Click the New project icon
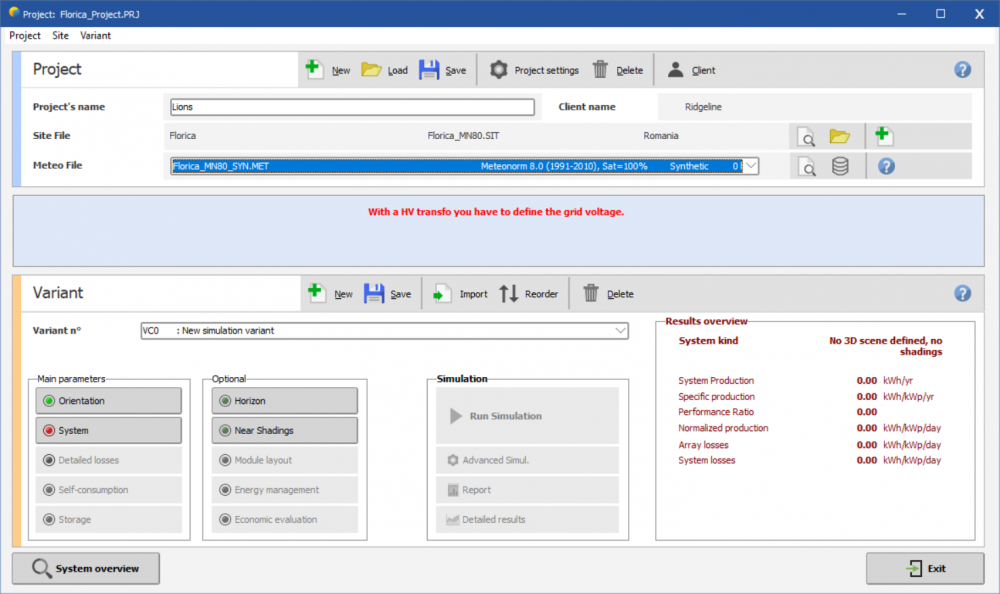The width and height of the screenshot is (1000, 594). pyautogui.click(x=314, y=69)
